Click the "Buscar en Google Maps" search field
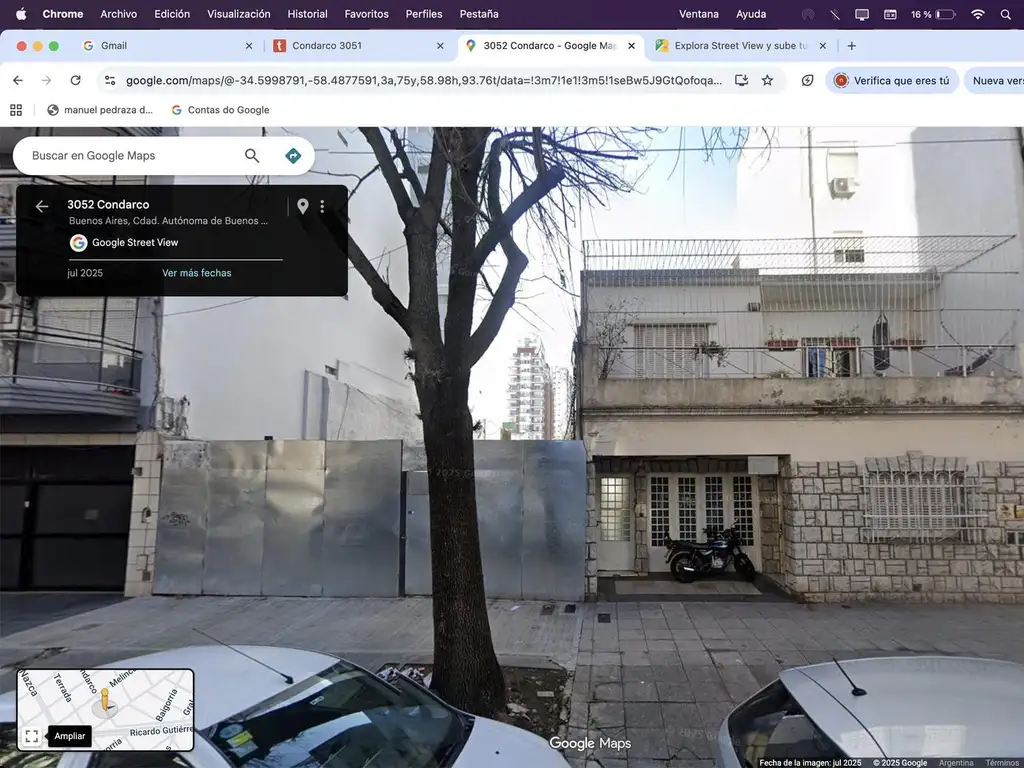This screenshot has width=1024, height=768. pyautogui.click(x=130, y=155)
